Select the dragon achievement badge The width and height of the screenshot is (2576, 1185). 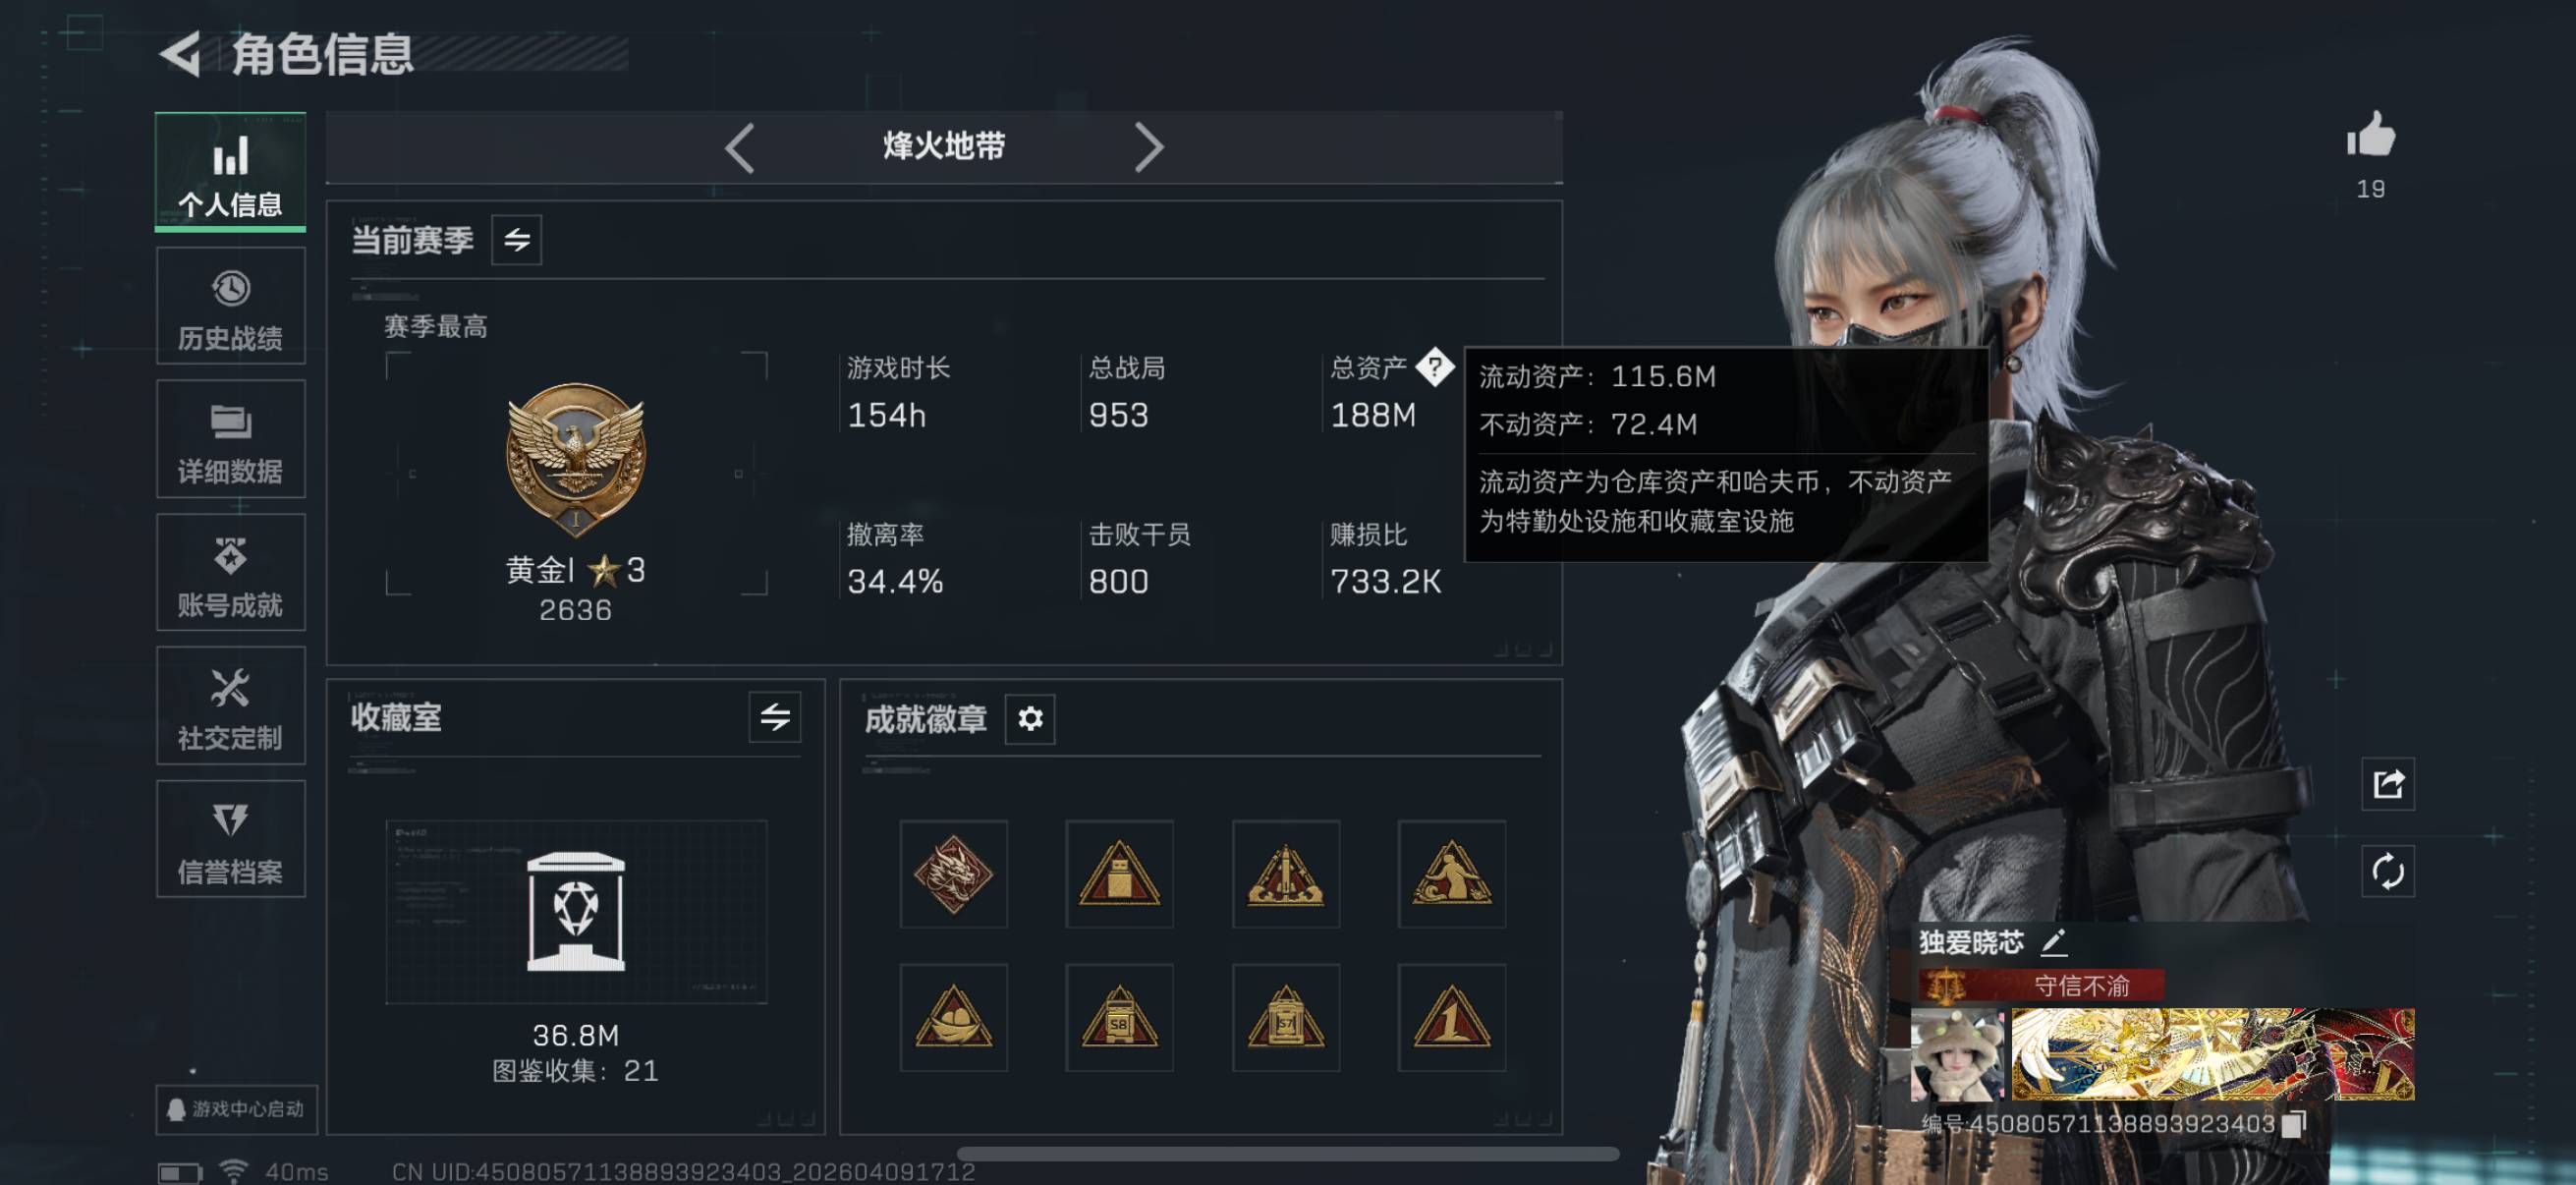click(x=954, y=874)
